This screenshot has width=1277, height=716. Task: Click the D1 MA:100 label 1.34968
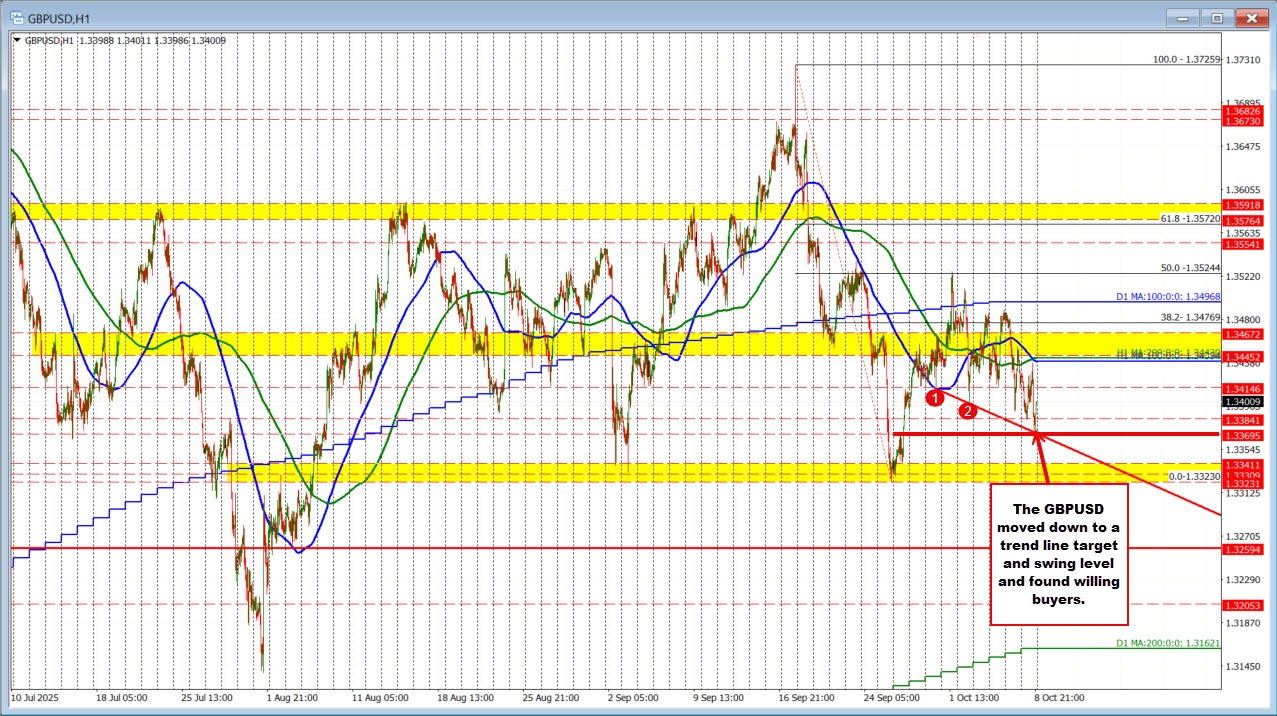[x=1178, y=297]
